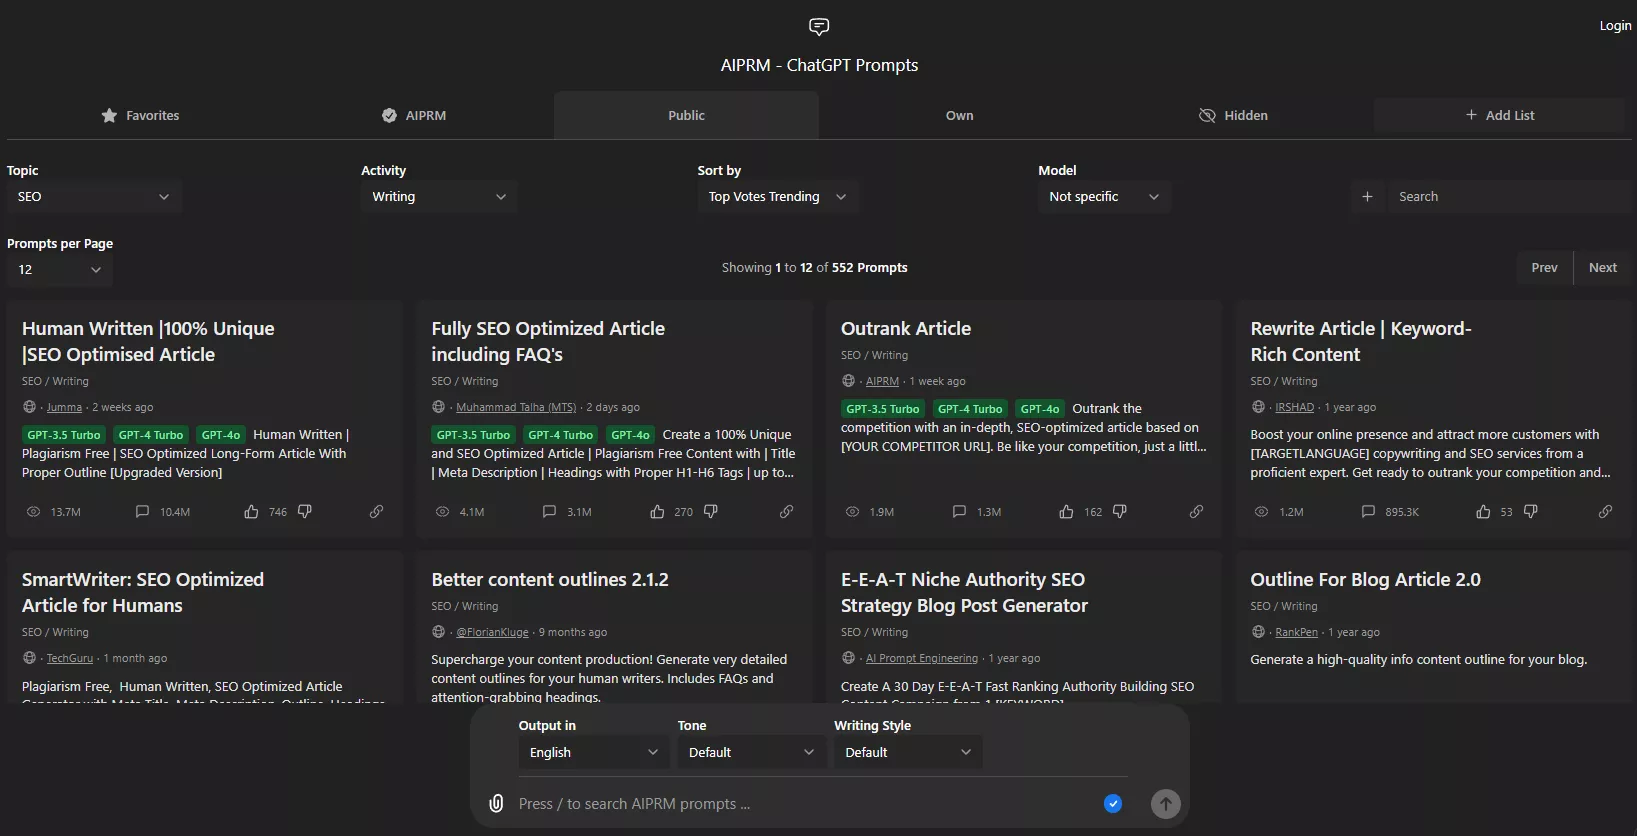Copy link of Fully SEO Optimized Article prompt
This screenshot has height=836, width=1637.
(787, 512)
